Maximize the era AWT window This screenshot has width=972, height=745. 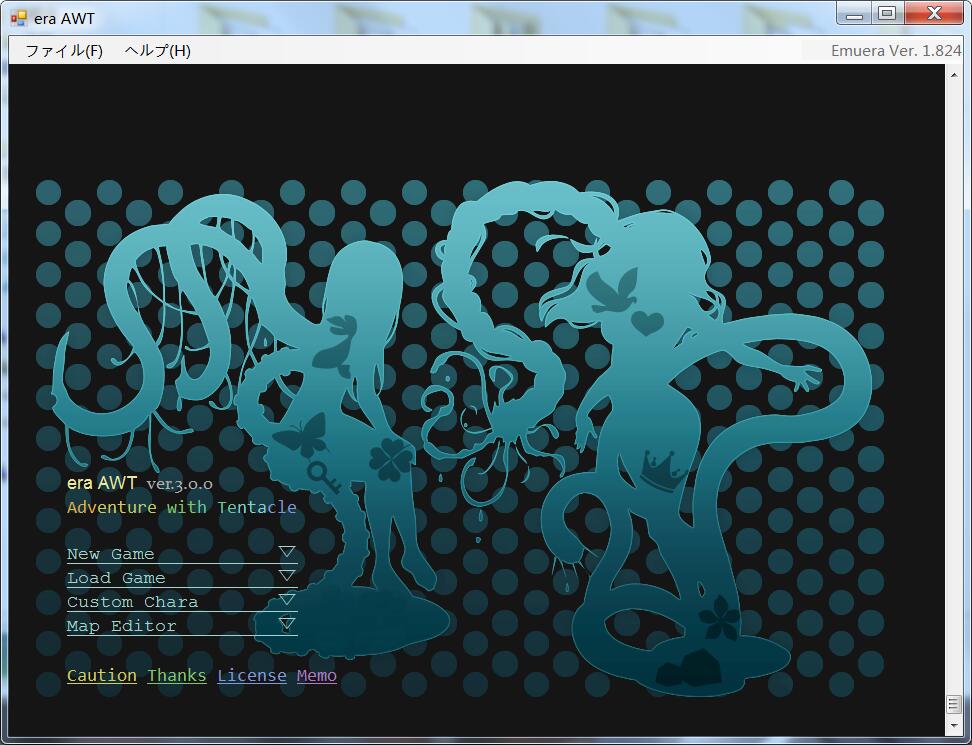click(888, 13)
